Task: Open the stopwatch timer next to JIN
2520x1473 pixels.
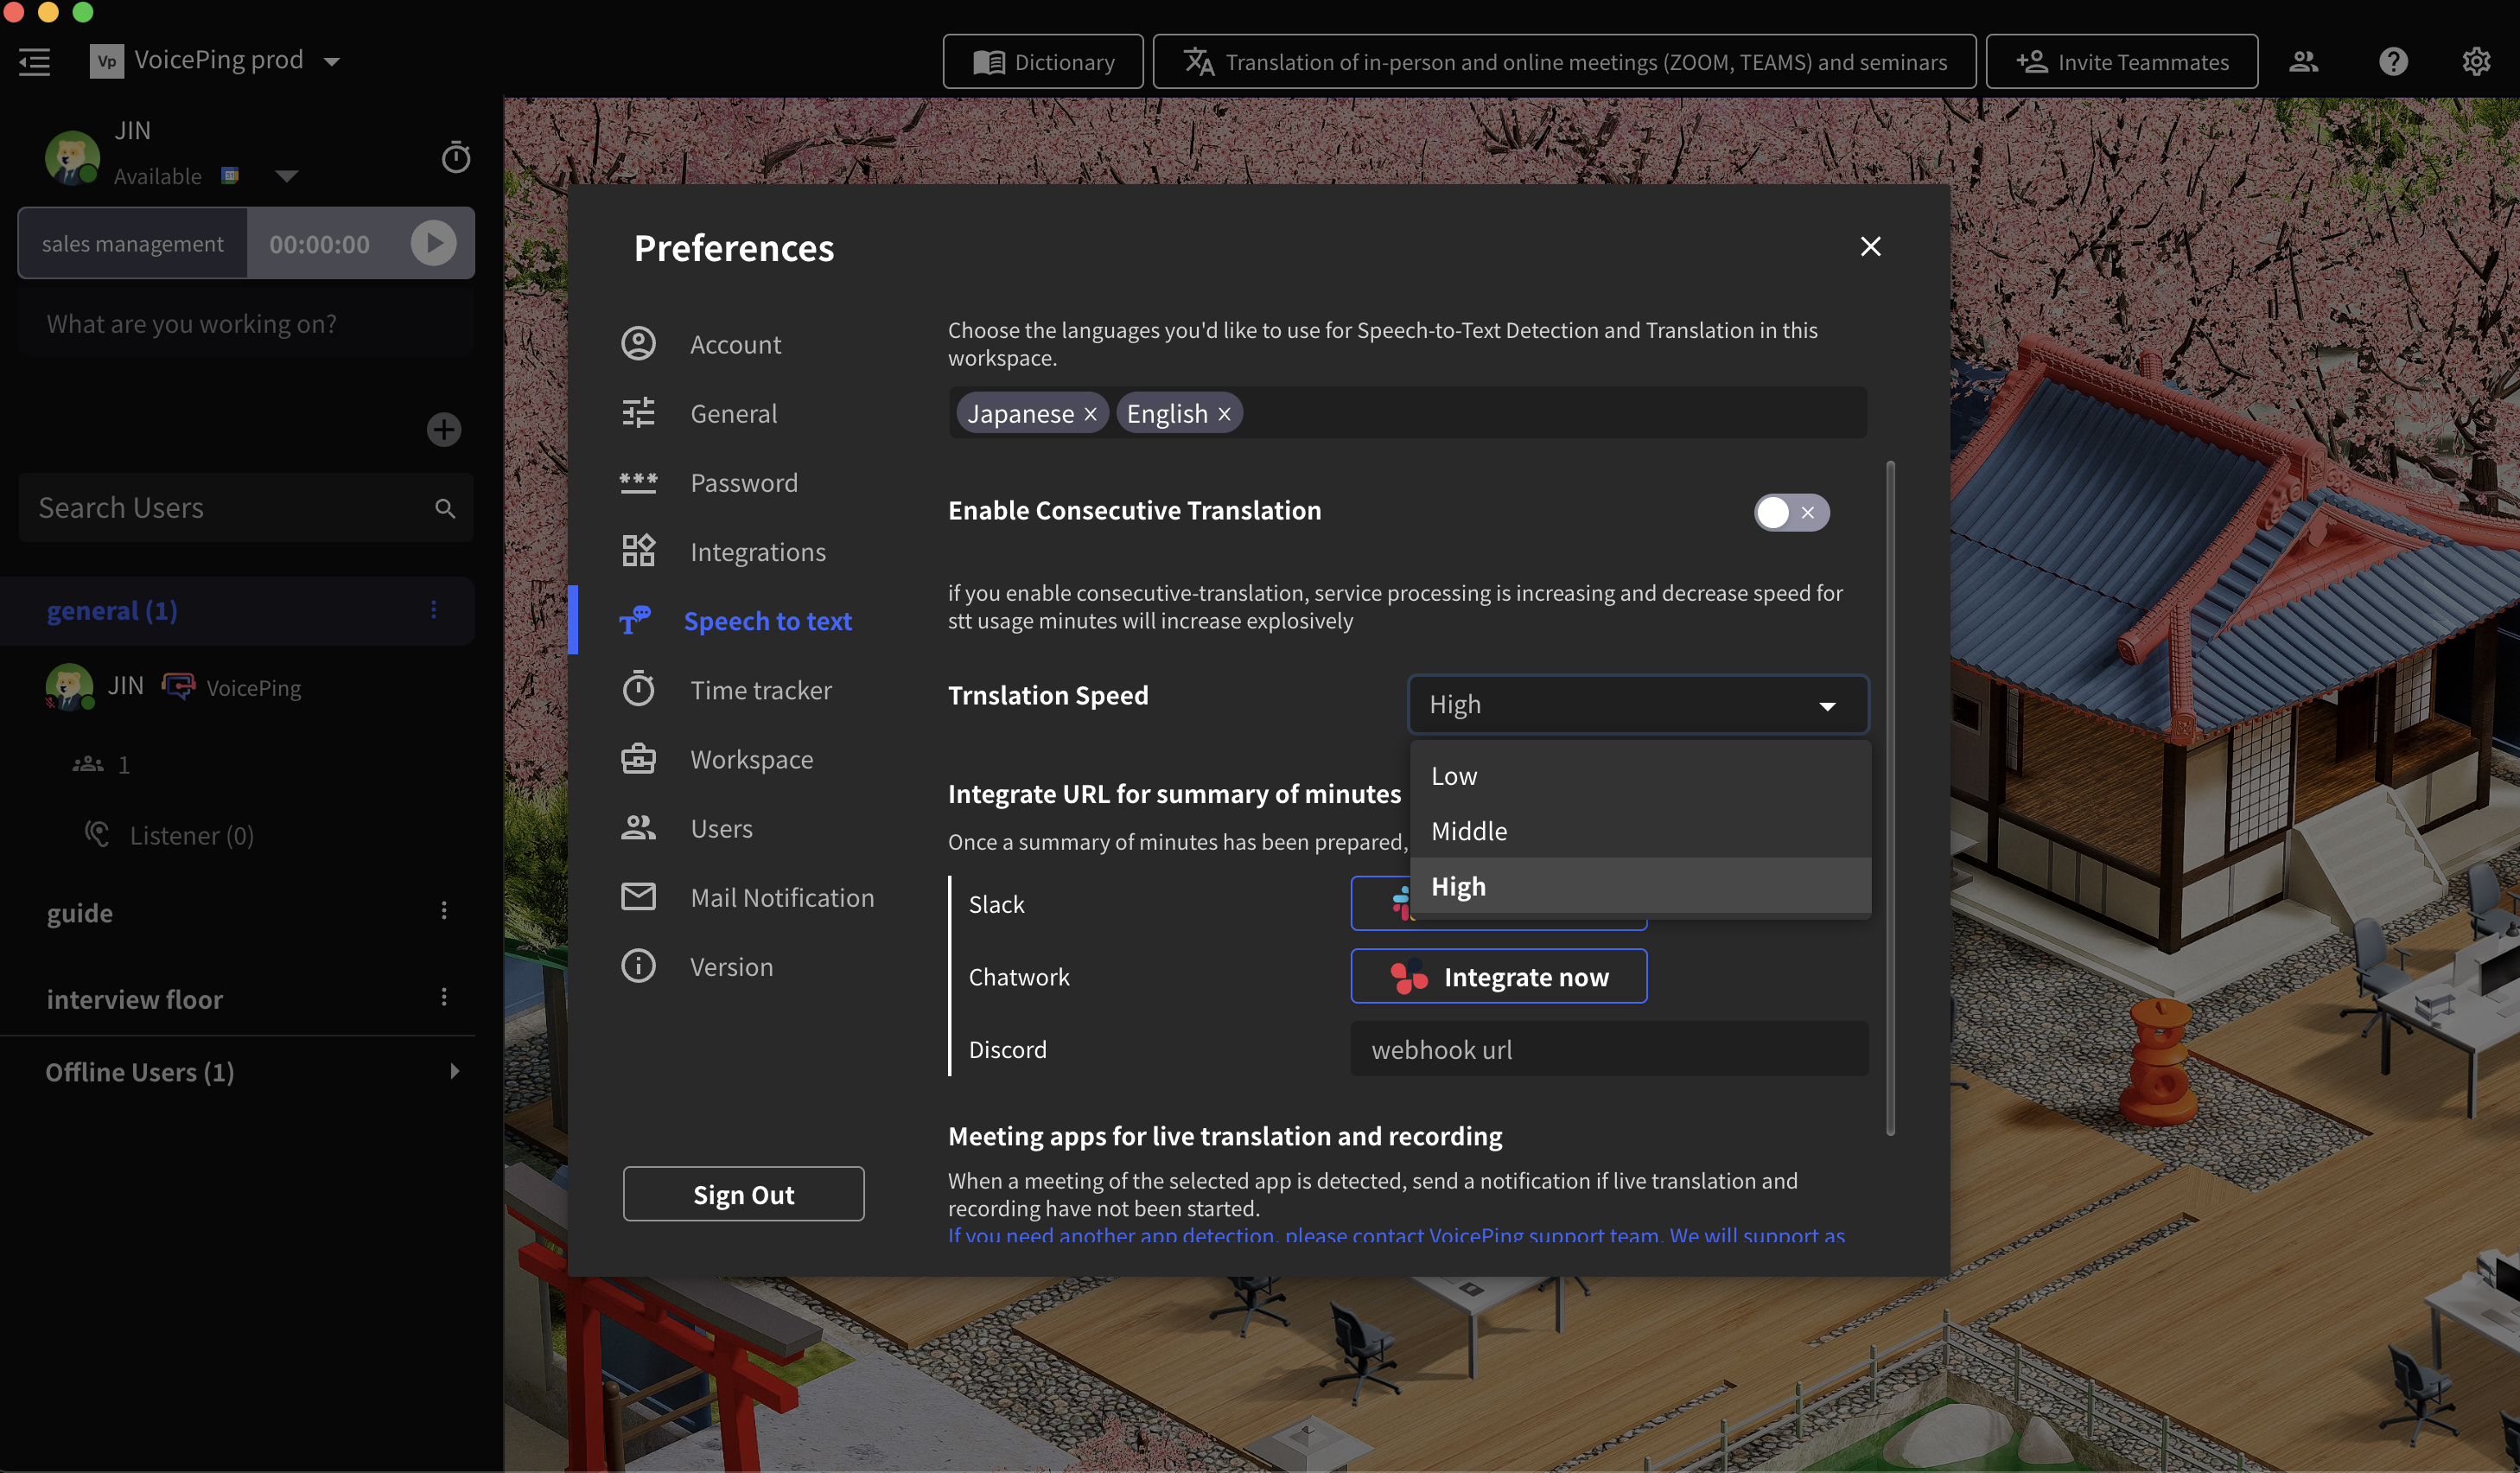Action: [456, 156]
